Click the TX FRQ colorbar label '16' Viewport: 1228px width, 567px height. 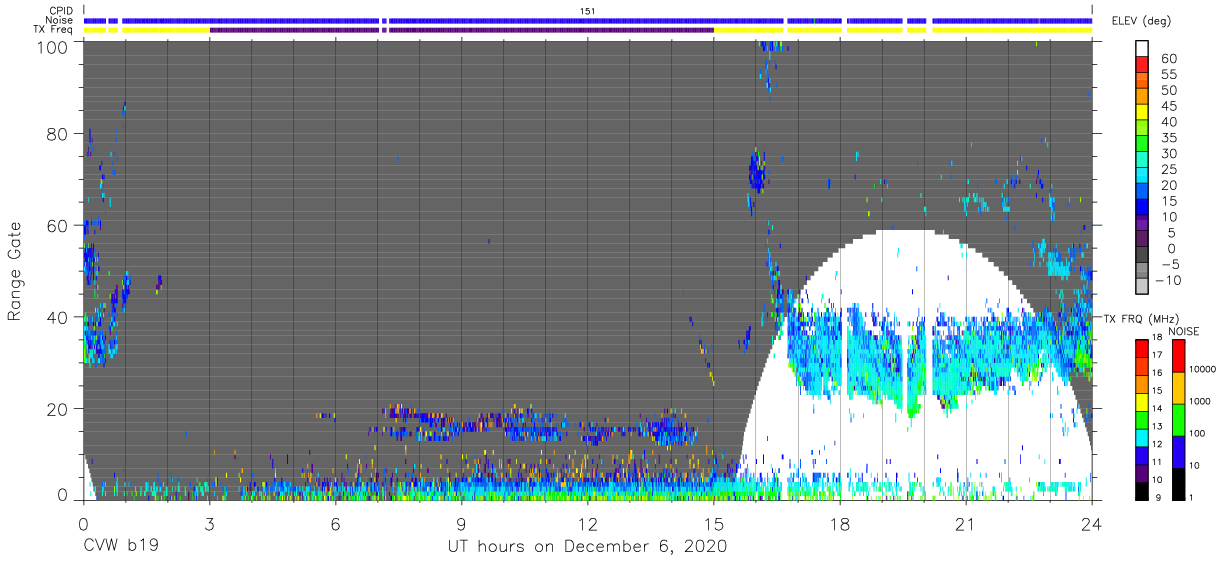1157,373
